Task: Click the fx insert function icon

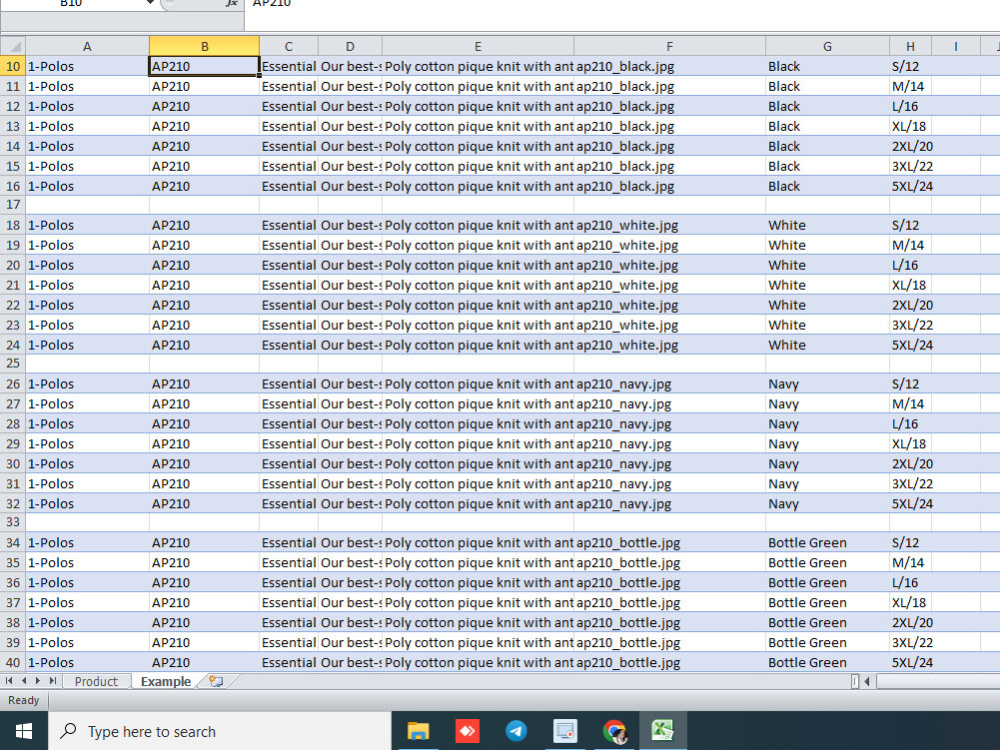Action: (232, 3)
